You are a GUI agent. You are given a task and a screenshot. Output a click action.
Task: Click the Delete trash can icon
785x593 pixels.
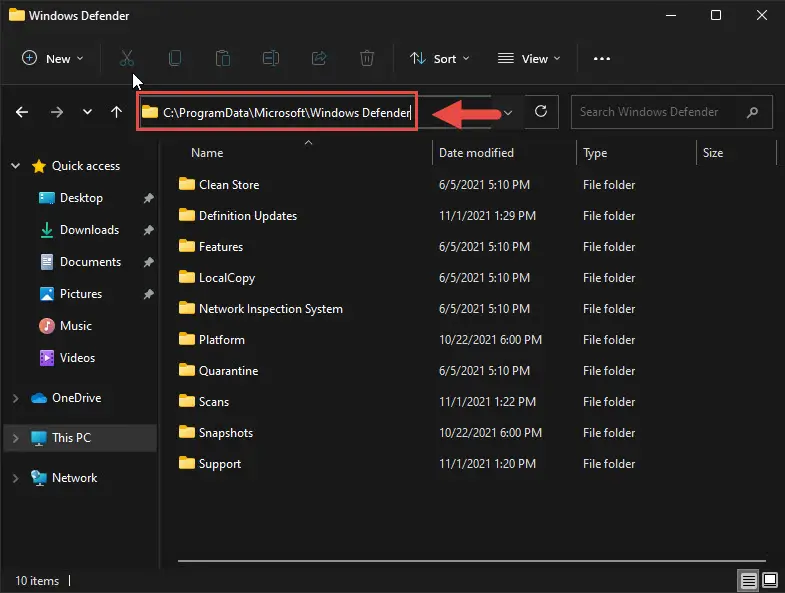click(x=367, y=59)
